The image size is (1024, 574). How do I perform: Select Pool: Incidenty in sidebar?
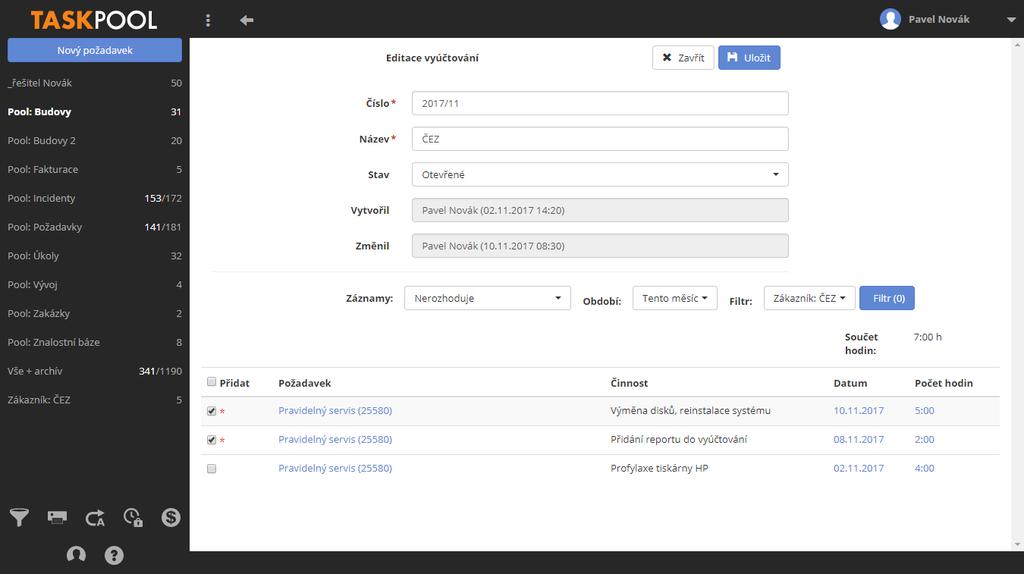95,198
